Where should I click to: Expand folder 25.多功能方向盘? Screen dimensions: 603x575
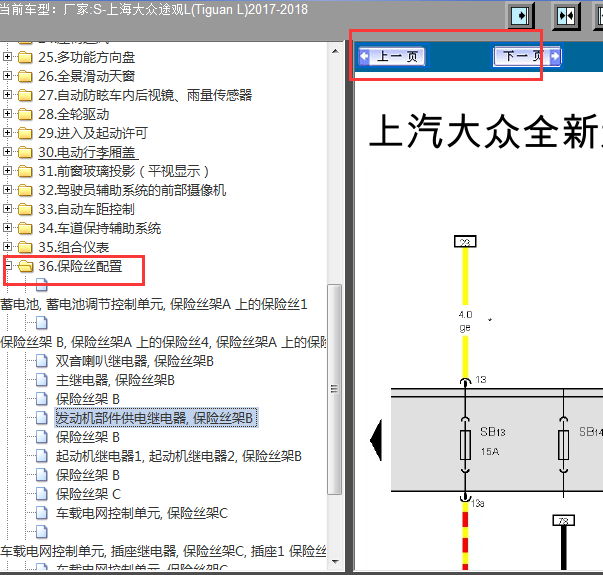click(x=7, y=57)
